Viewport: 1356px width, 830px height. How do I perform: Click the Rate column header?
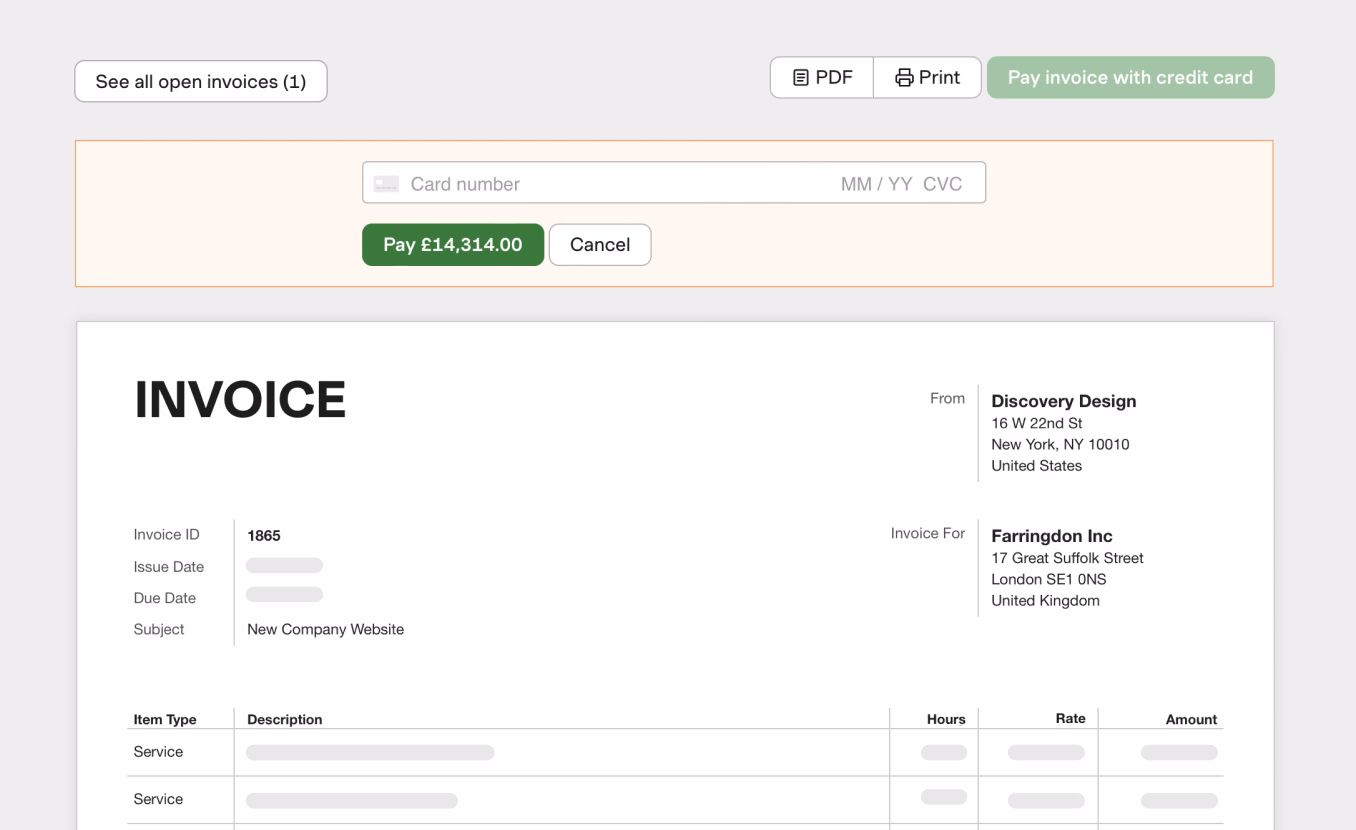point(1070,719)
